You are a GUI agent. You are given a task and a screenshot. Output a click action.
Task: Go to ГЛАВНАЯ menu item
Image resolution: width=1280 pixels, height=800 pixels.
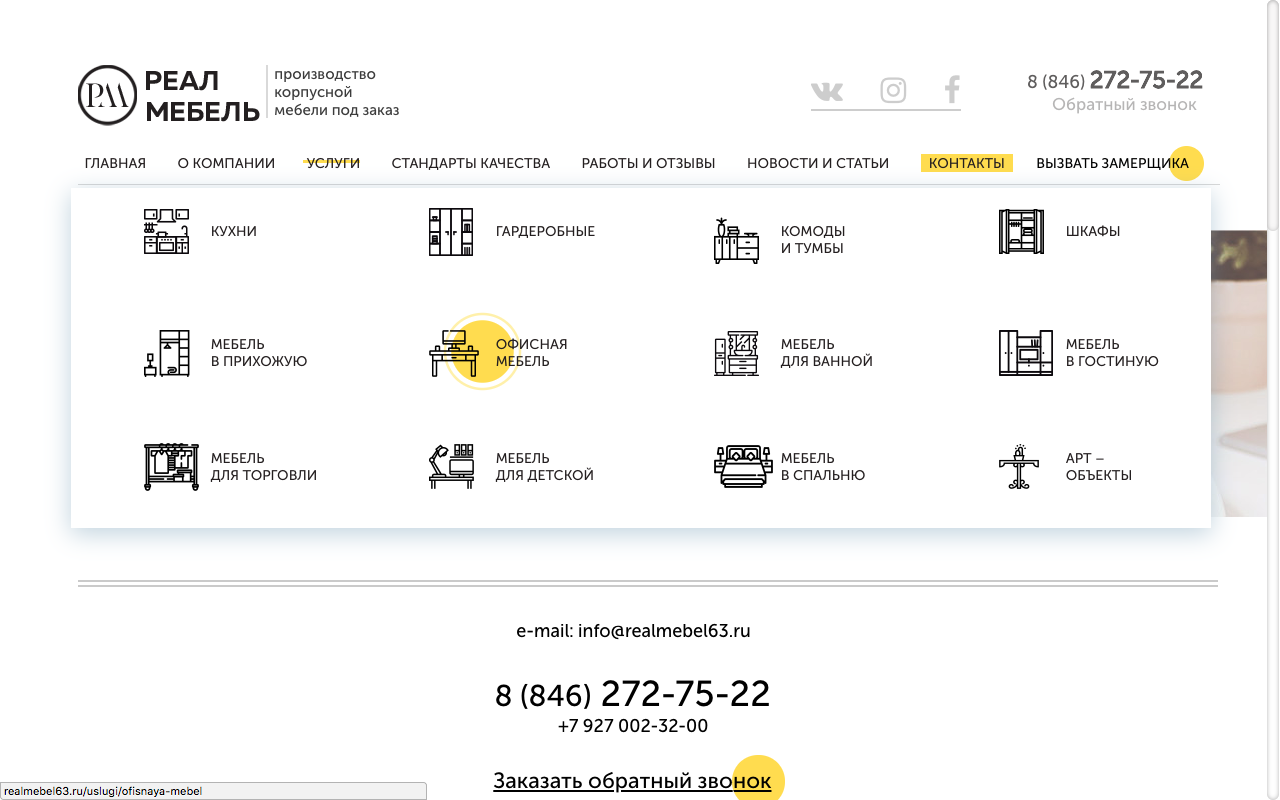[115, 163]
